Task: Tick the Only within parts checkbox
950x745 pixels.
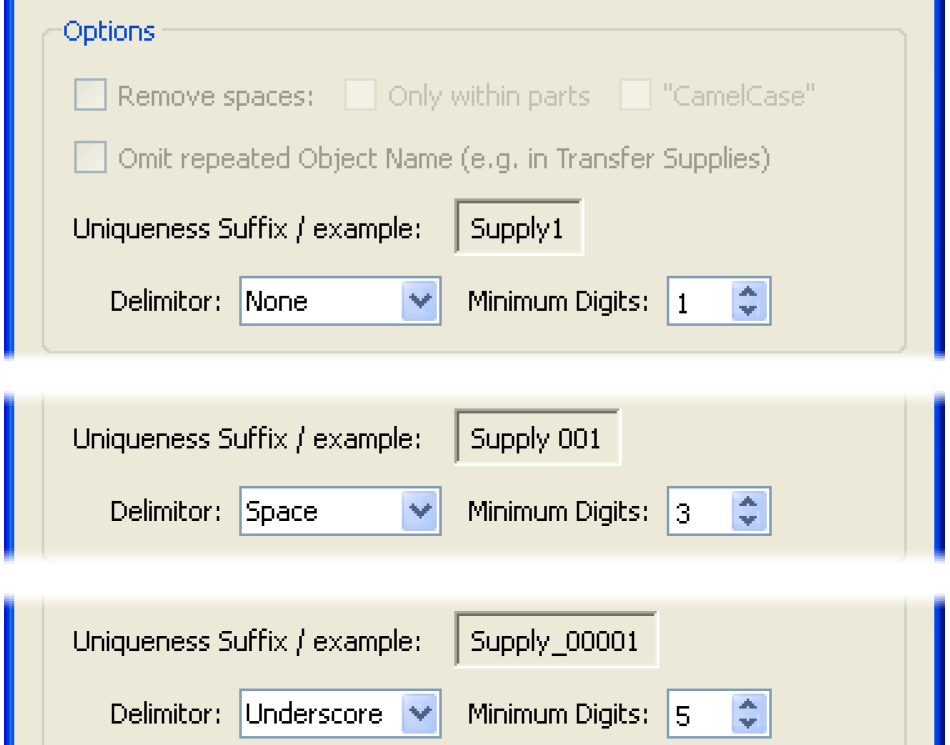Action: (x=360, y=97)
